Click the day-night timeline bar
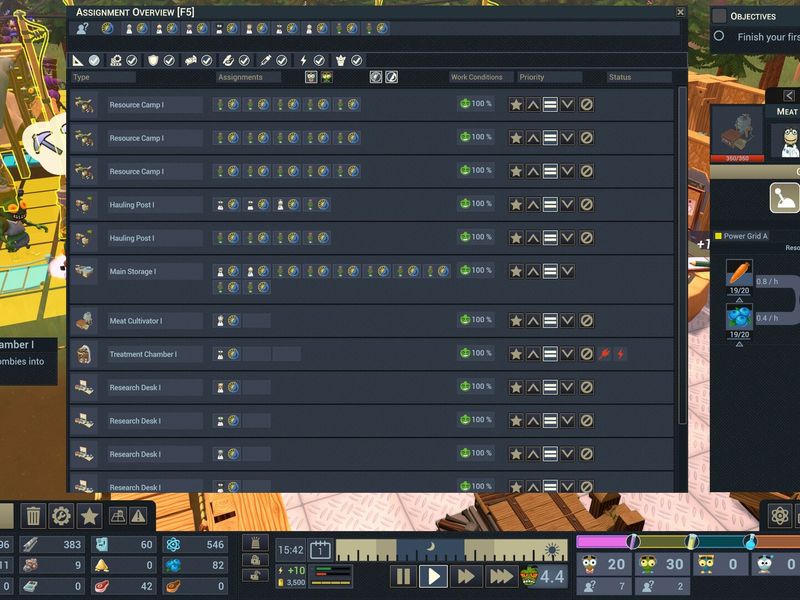Screen dimensions: 800x600 [x=452, y=550]
